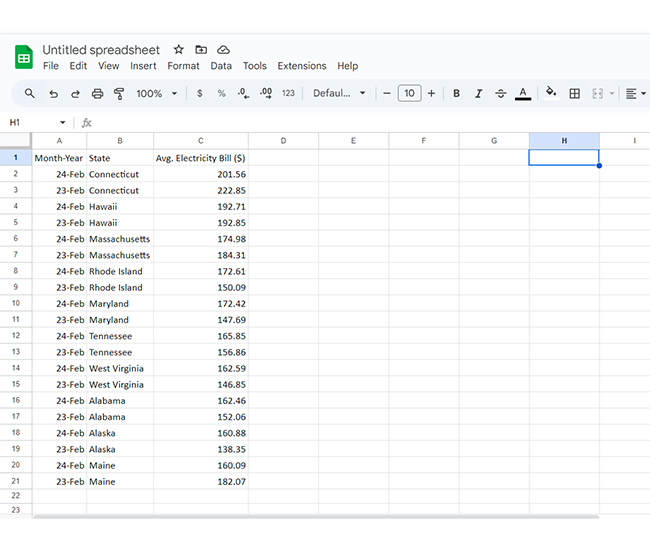Screen dimensions: 650x550
Task: Select the Month-Year header cell
Action: (x=59, y=158)
